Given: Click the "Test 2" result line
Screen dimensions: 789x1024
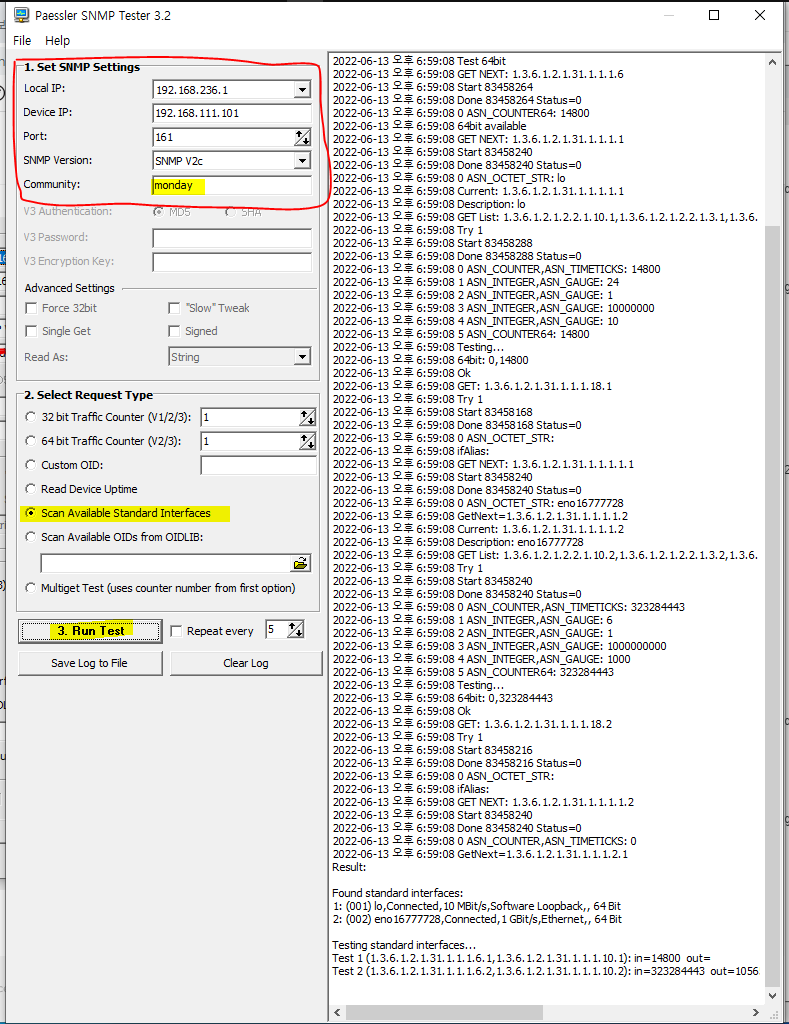Looking at the screenshot, I should [x=545, y=971].
